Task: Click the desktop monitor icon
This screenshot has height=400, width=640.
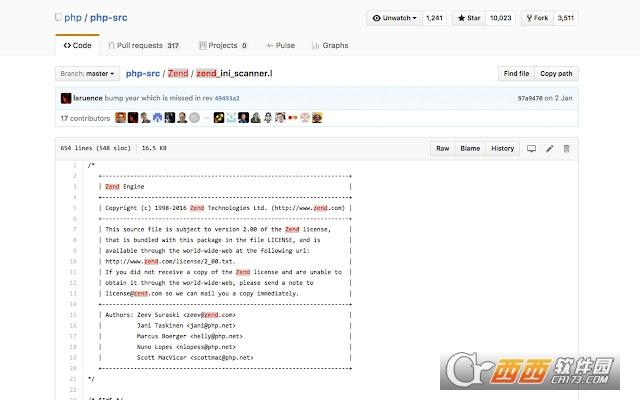Action: [x=531, y=149]
